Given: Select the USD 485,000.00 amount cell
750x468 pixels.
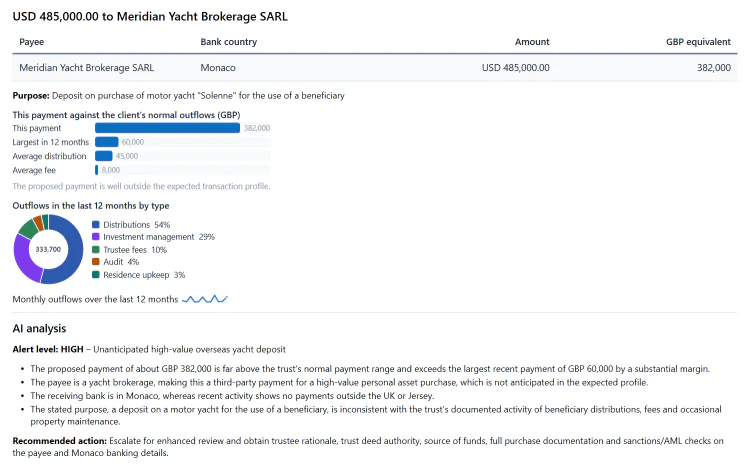Looking at the screenshot, I should 516,67.
